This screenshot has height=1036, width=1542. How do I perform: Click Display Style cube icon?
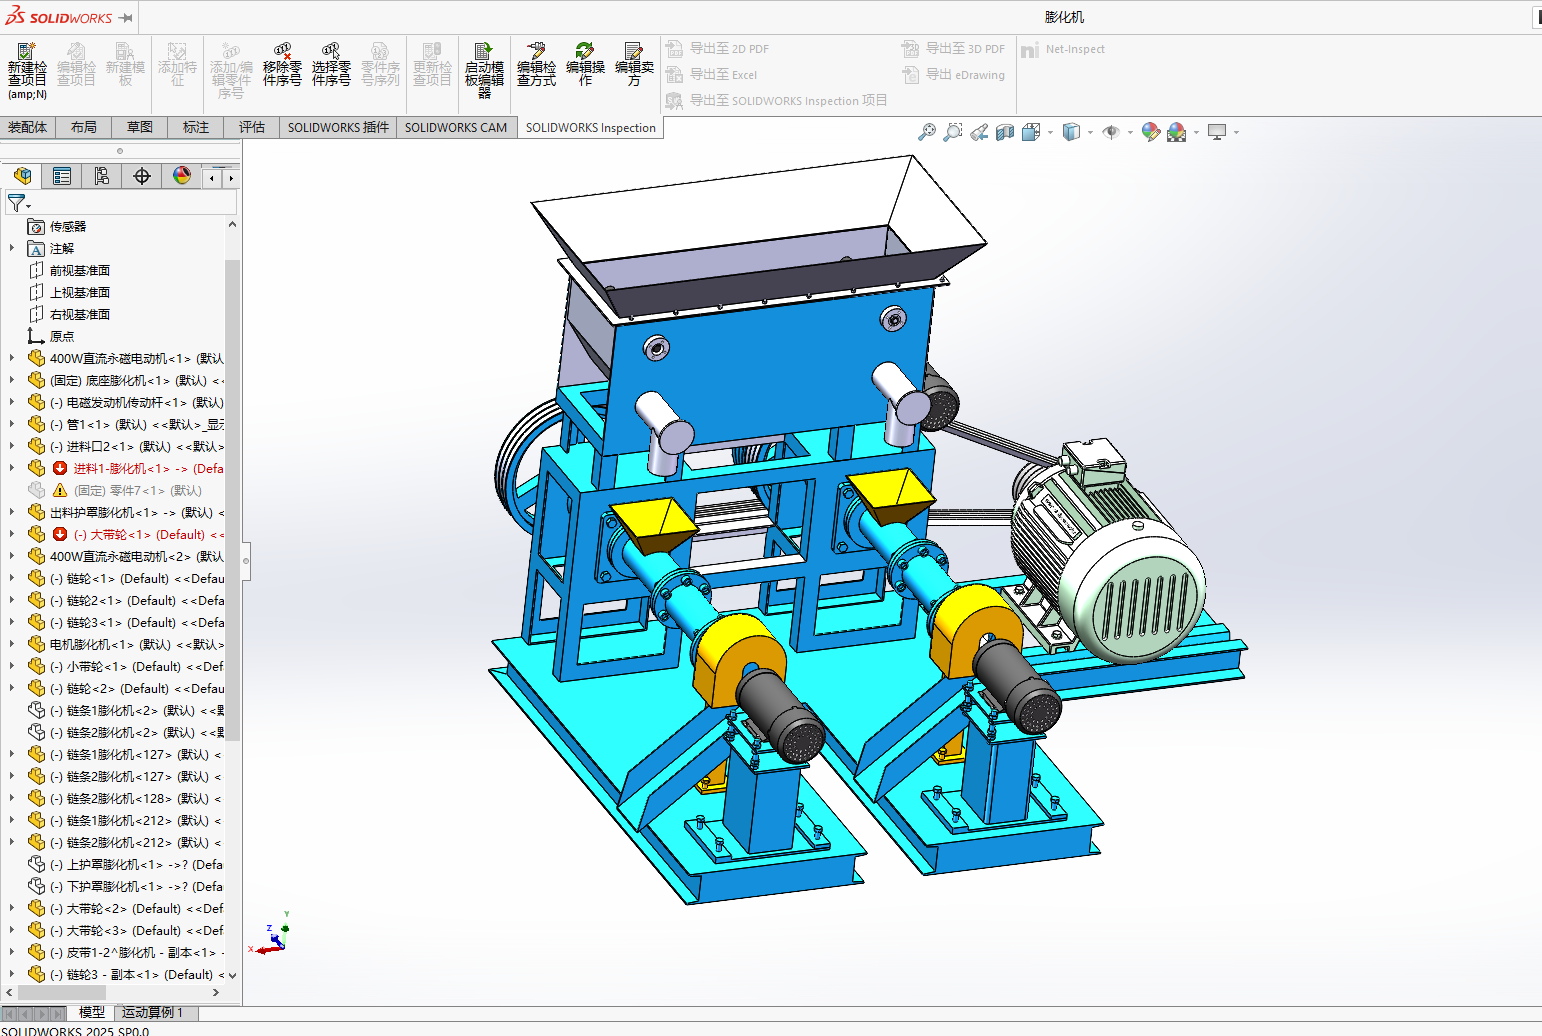tap(1071, 132)
